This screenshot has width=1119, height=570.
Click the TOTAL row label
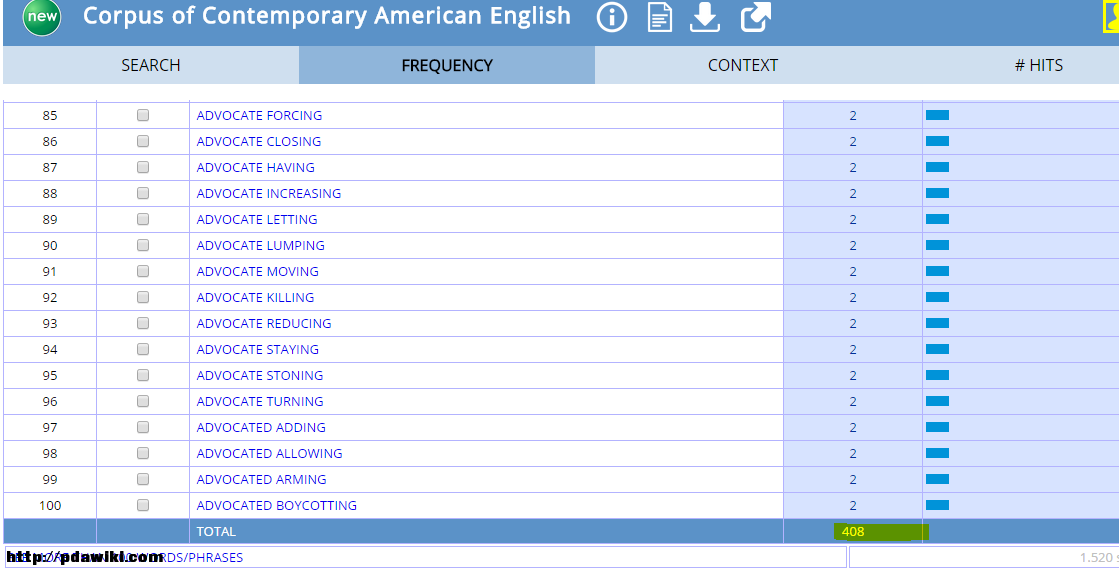click(x=216, y=531)
